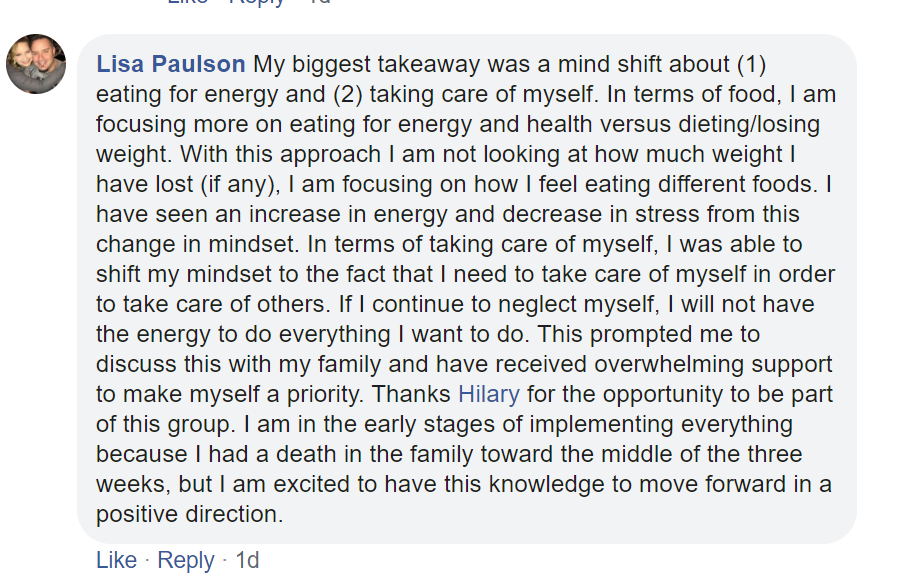Open the tagged Hilary profile link
Viewport: 898px width, 586px height.
[489, 394]
